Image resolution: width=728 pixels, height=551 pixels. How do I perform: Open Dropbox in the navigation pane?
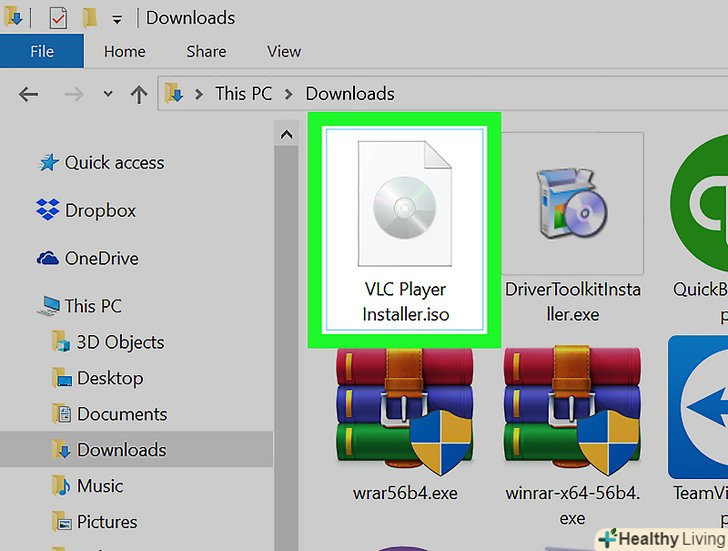[x=100, y=210]
